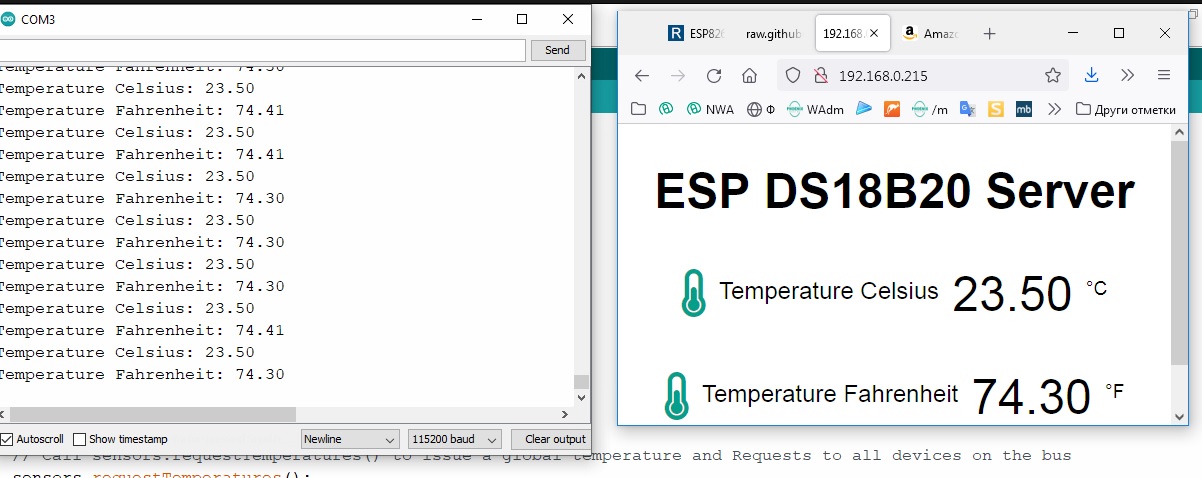Bookmark this page with the star
The image size is (1202, 478).
click(x=1052, y=75)
